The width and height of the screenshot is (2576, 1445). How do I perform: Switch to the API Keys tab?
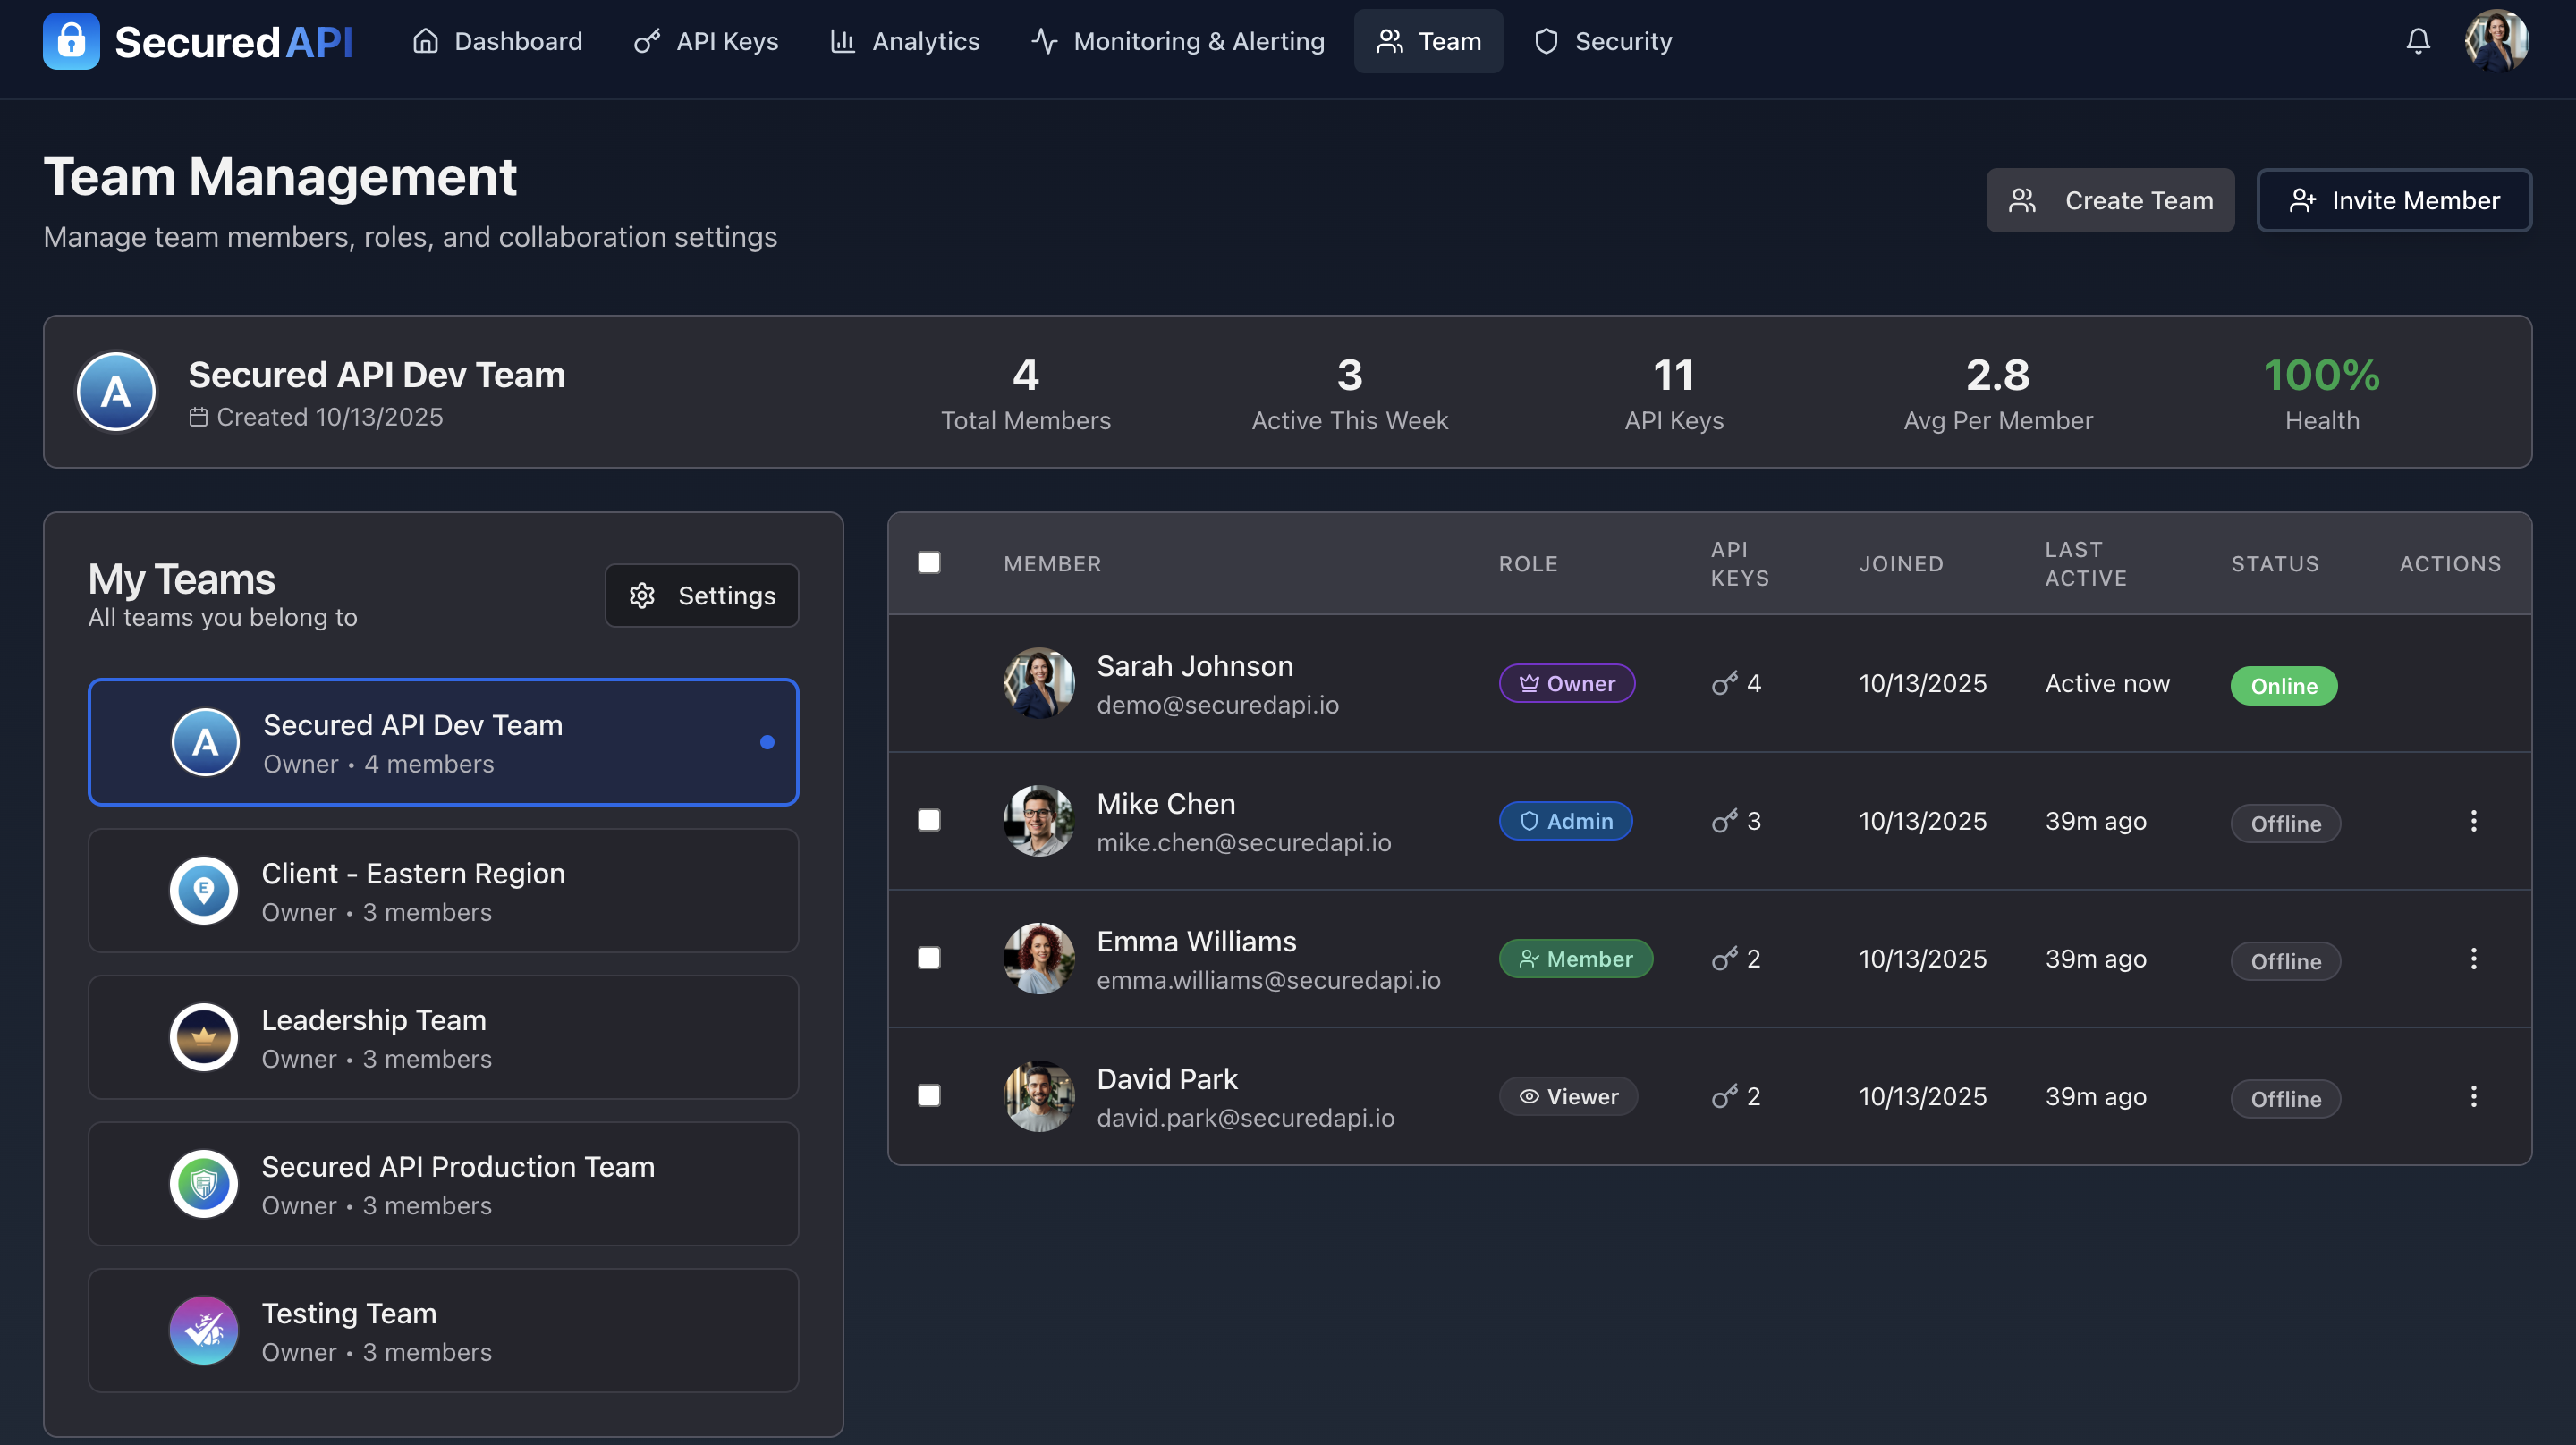click(706, 41)
